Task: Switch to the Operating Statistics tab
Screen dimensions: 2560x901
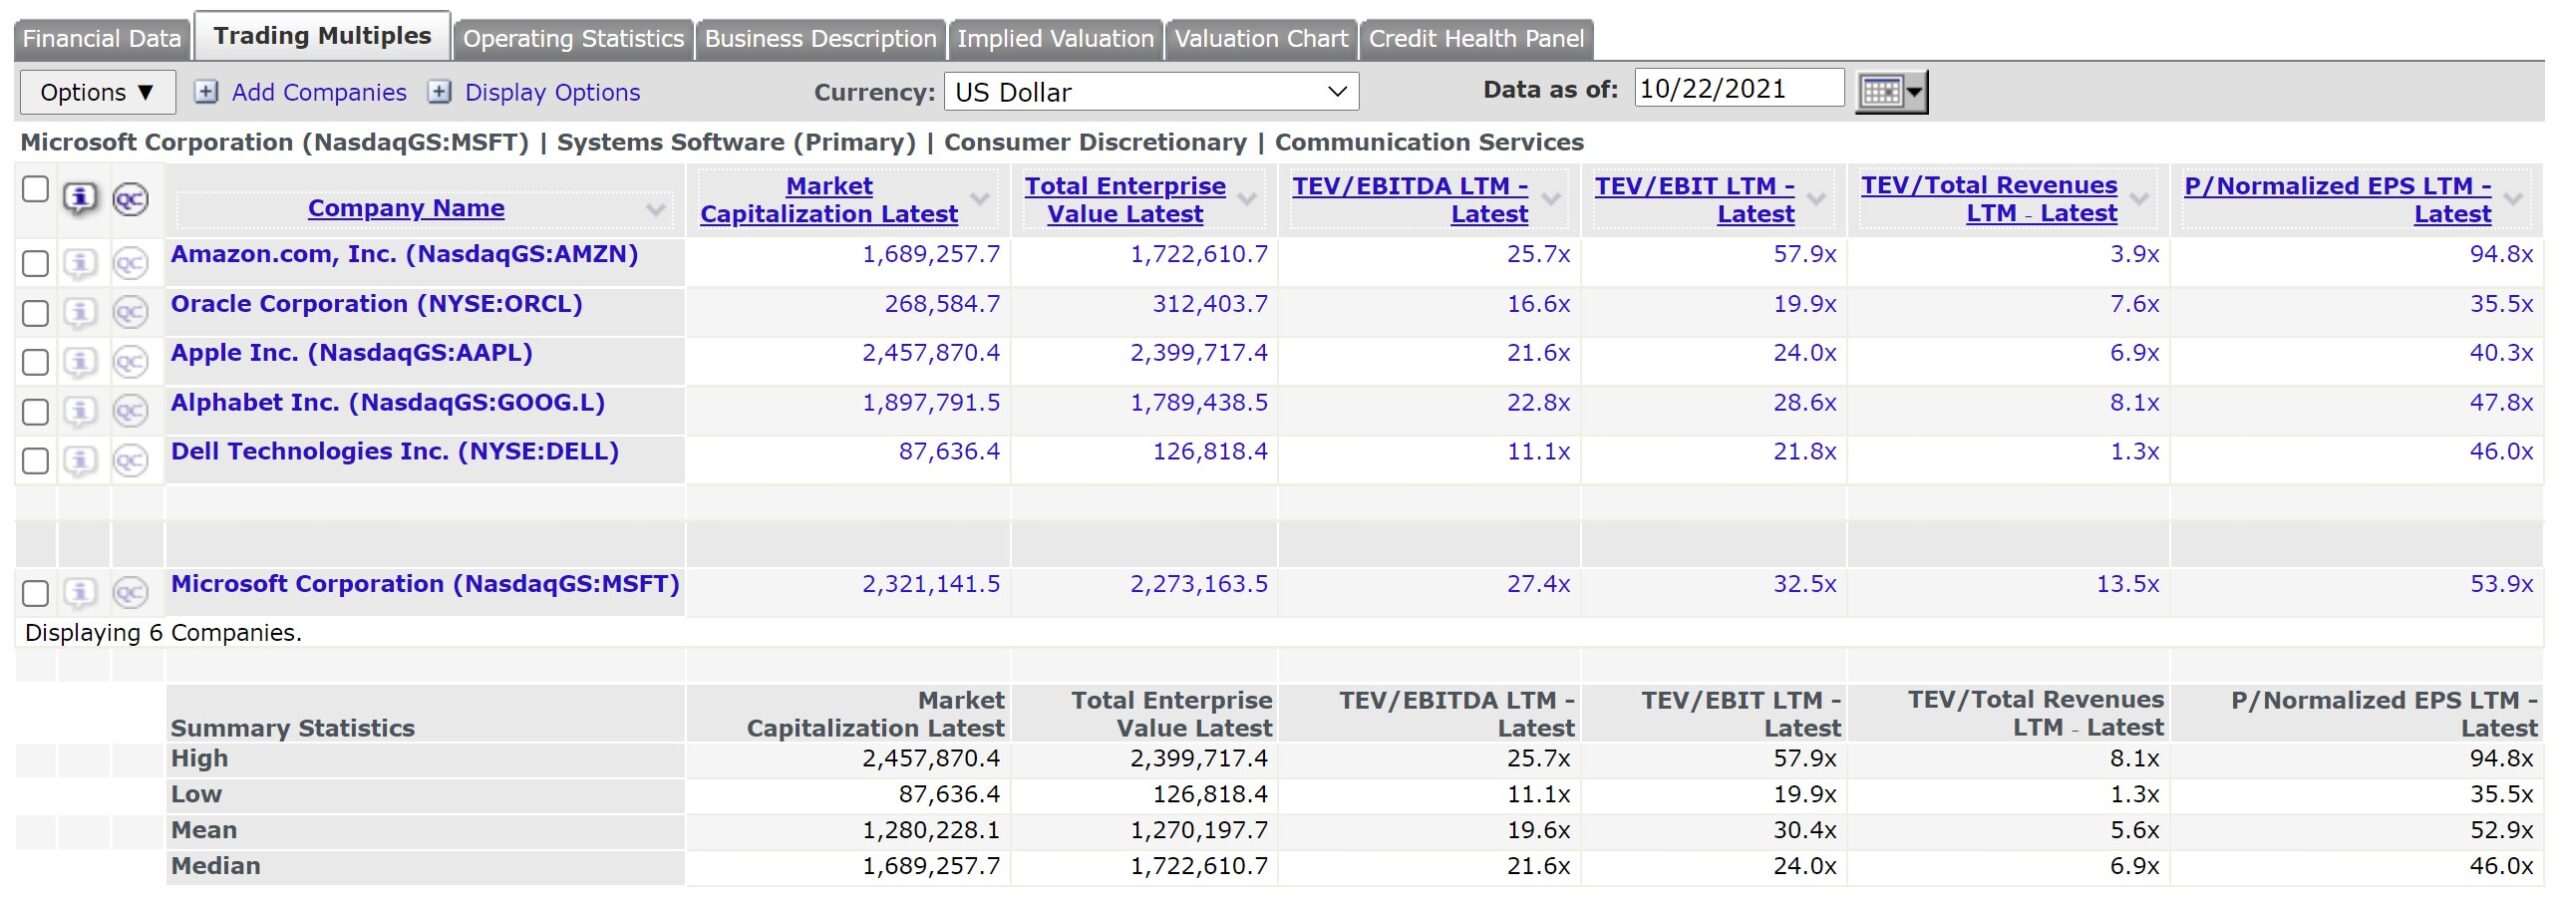Action: point(573,39)
